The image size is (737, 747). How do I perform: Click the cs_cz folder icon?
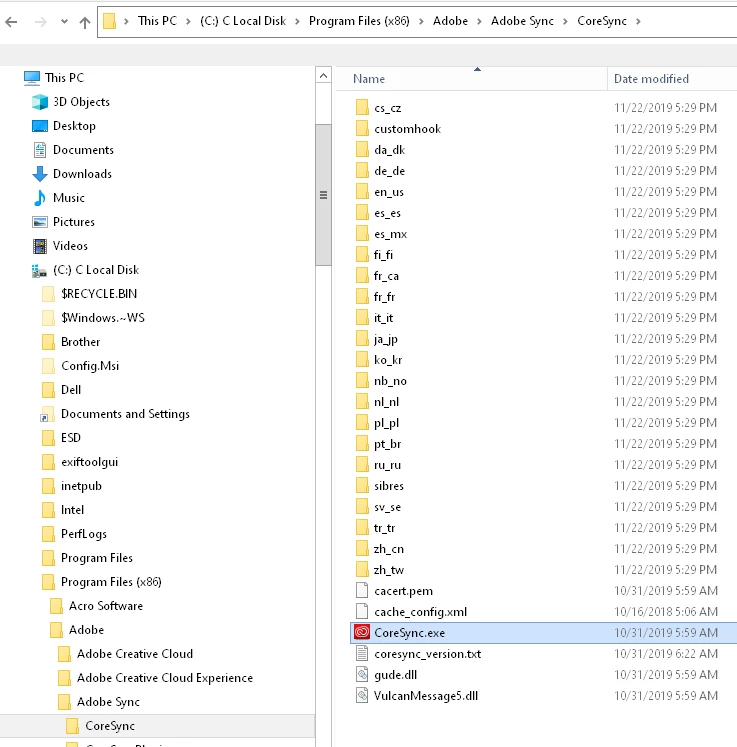[362, 108]
